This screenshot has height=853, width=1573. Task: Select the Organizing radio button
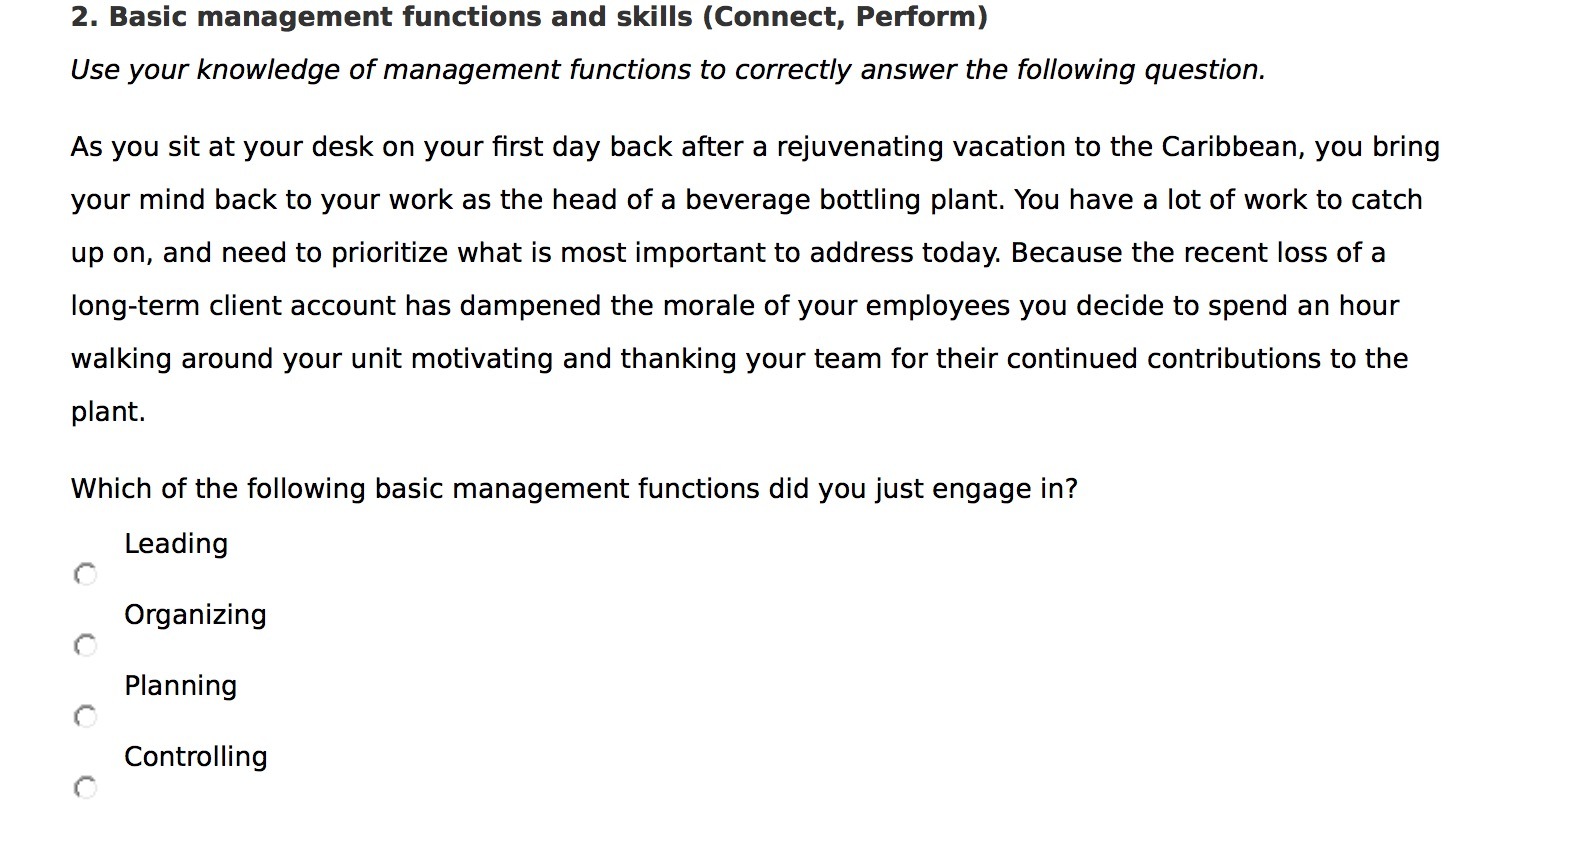(x=86, y=644)
